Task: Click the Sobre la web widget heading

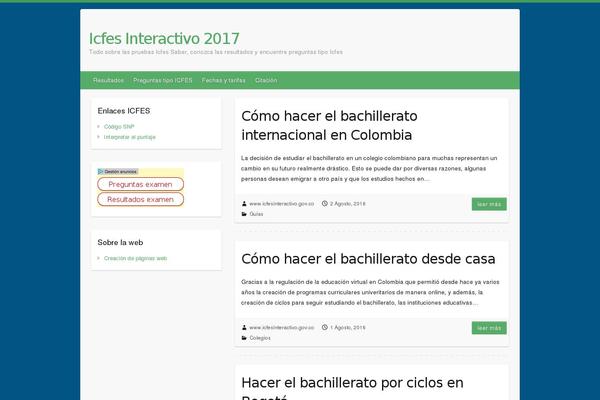Action: (120, 242)
